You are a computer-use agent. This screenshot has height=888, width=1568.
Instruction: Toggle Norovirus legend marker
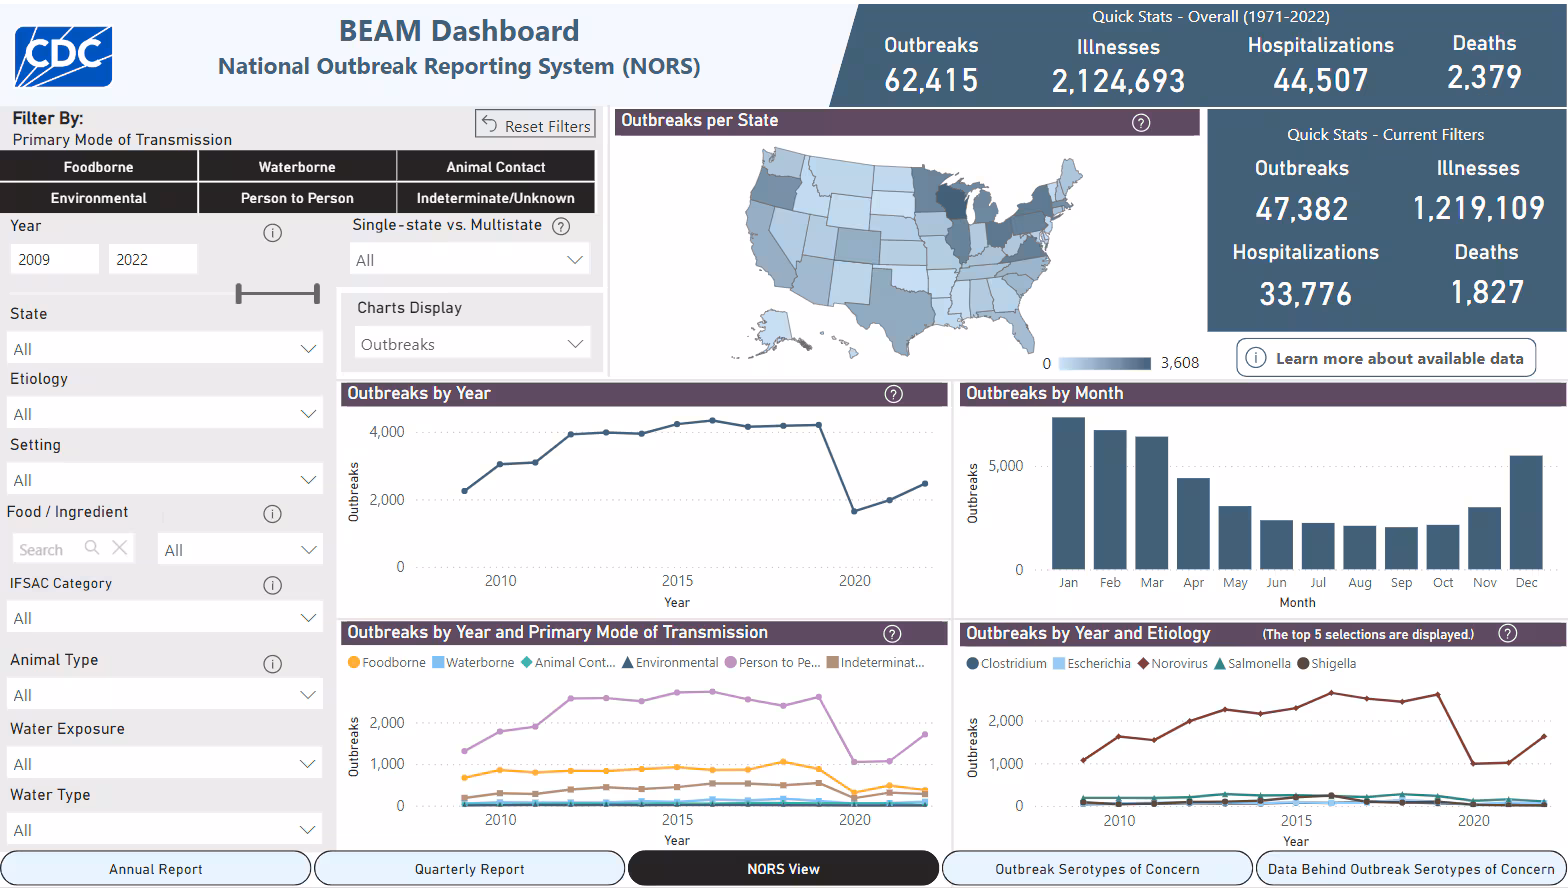[1143, 663]
